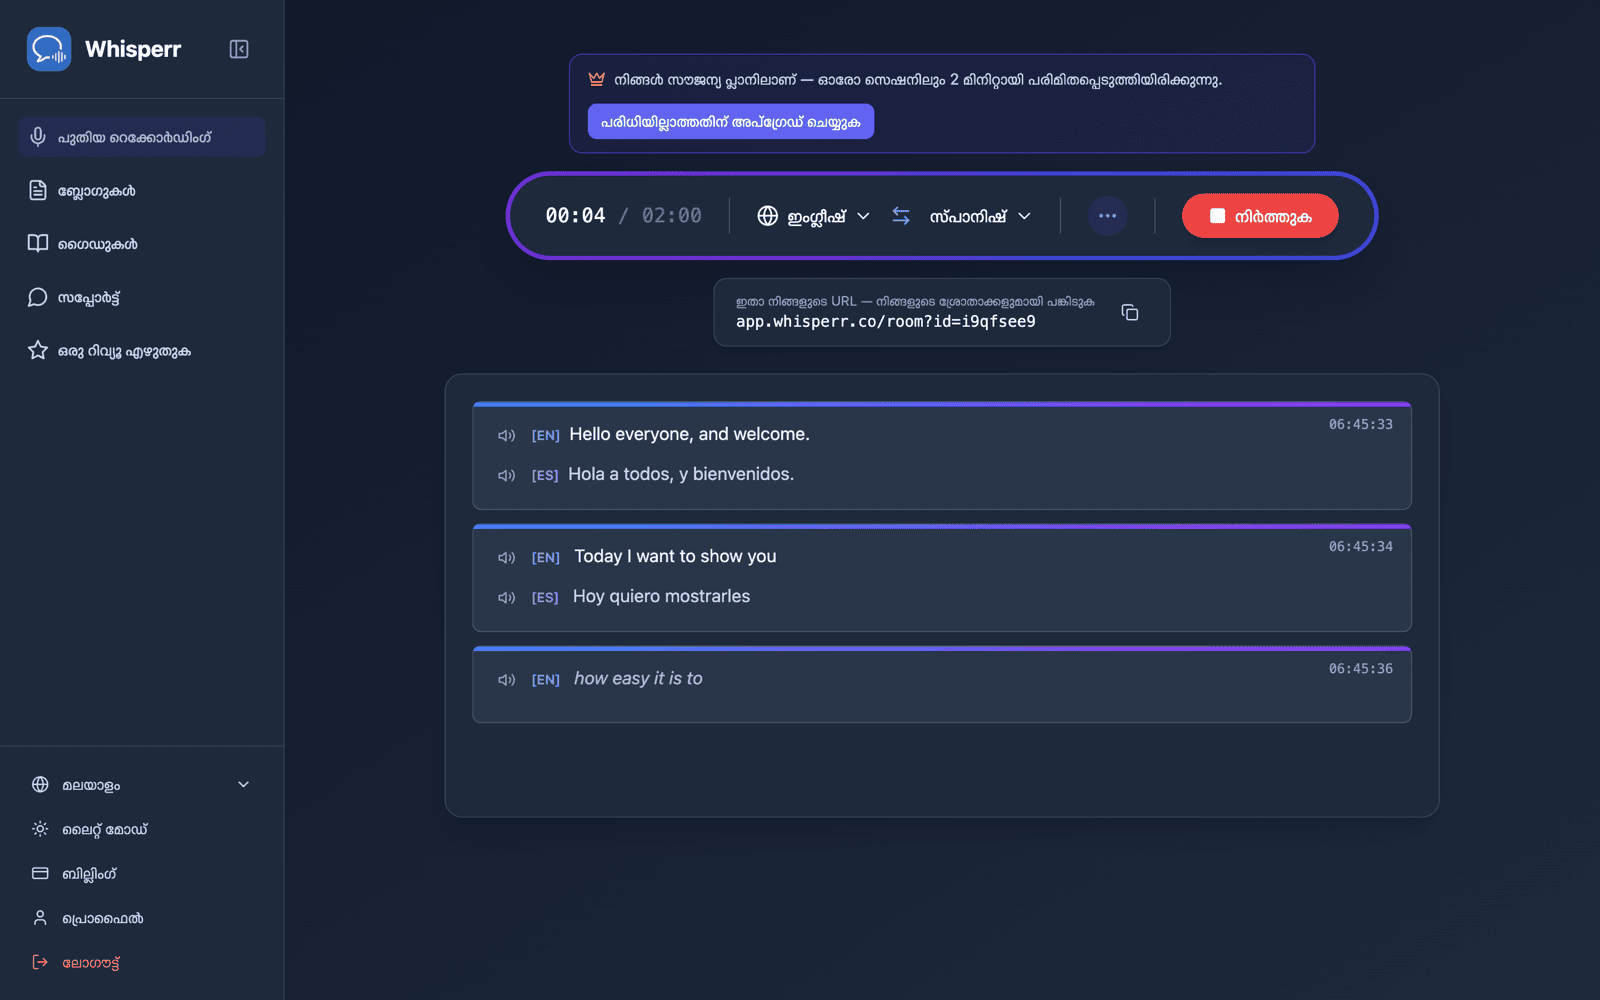Click the crown icon in the free plan banner

coord(597,79)
